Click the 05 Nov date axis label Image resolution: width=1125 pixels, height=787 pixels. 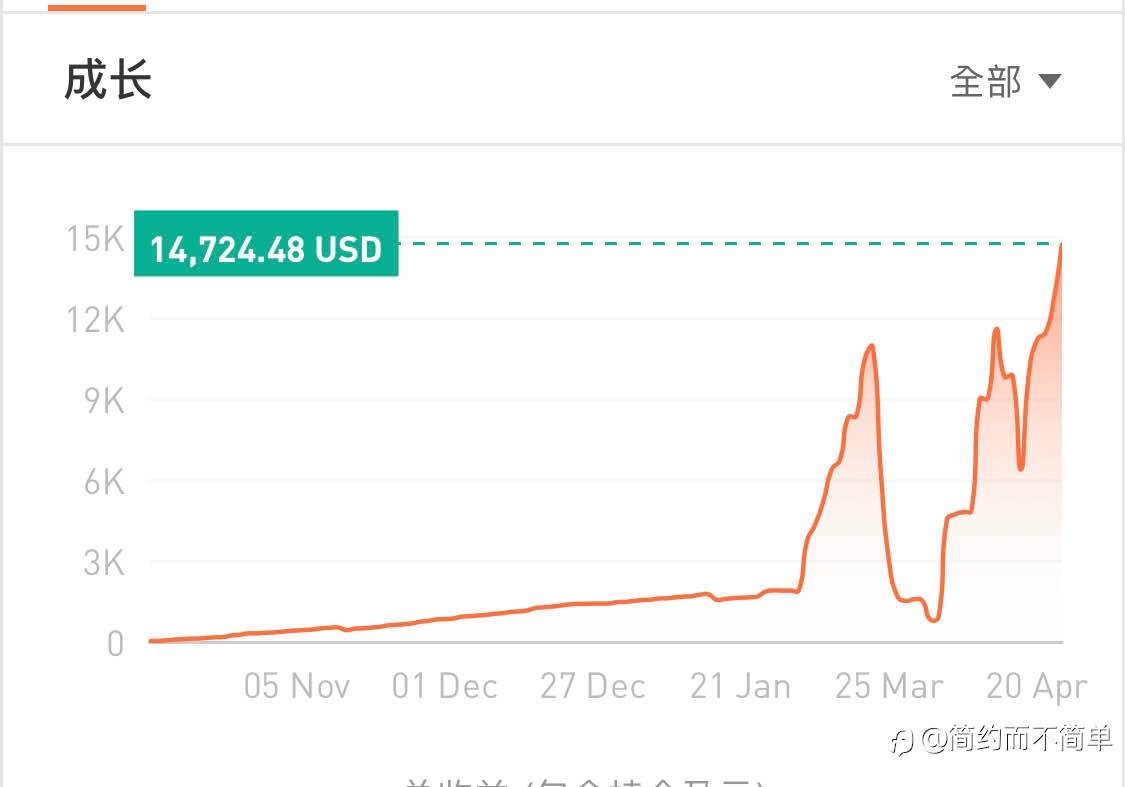click(297, 687)
